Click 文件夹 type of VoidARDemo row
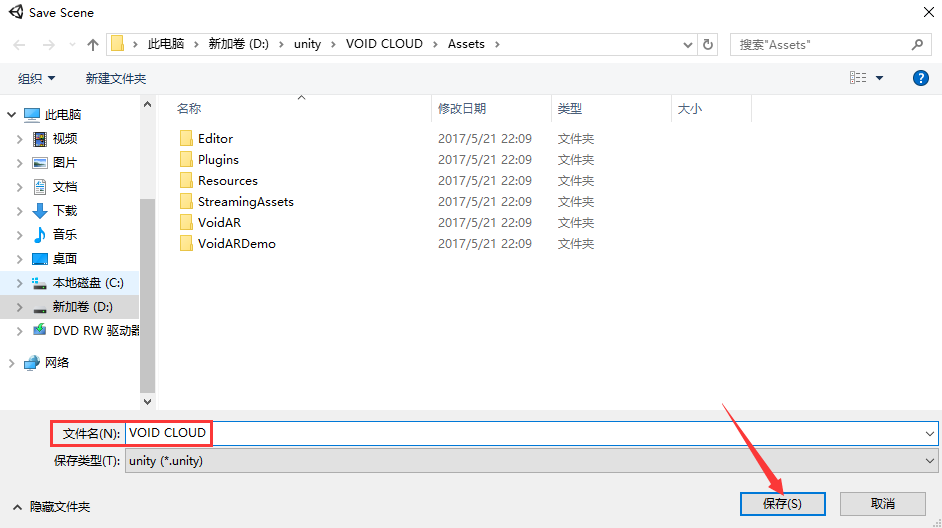The height and width of the screenshot is (528, 942). coord(576,244)
